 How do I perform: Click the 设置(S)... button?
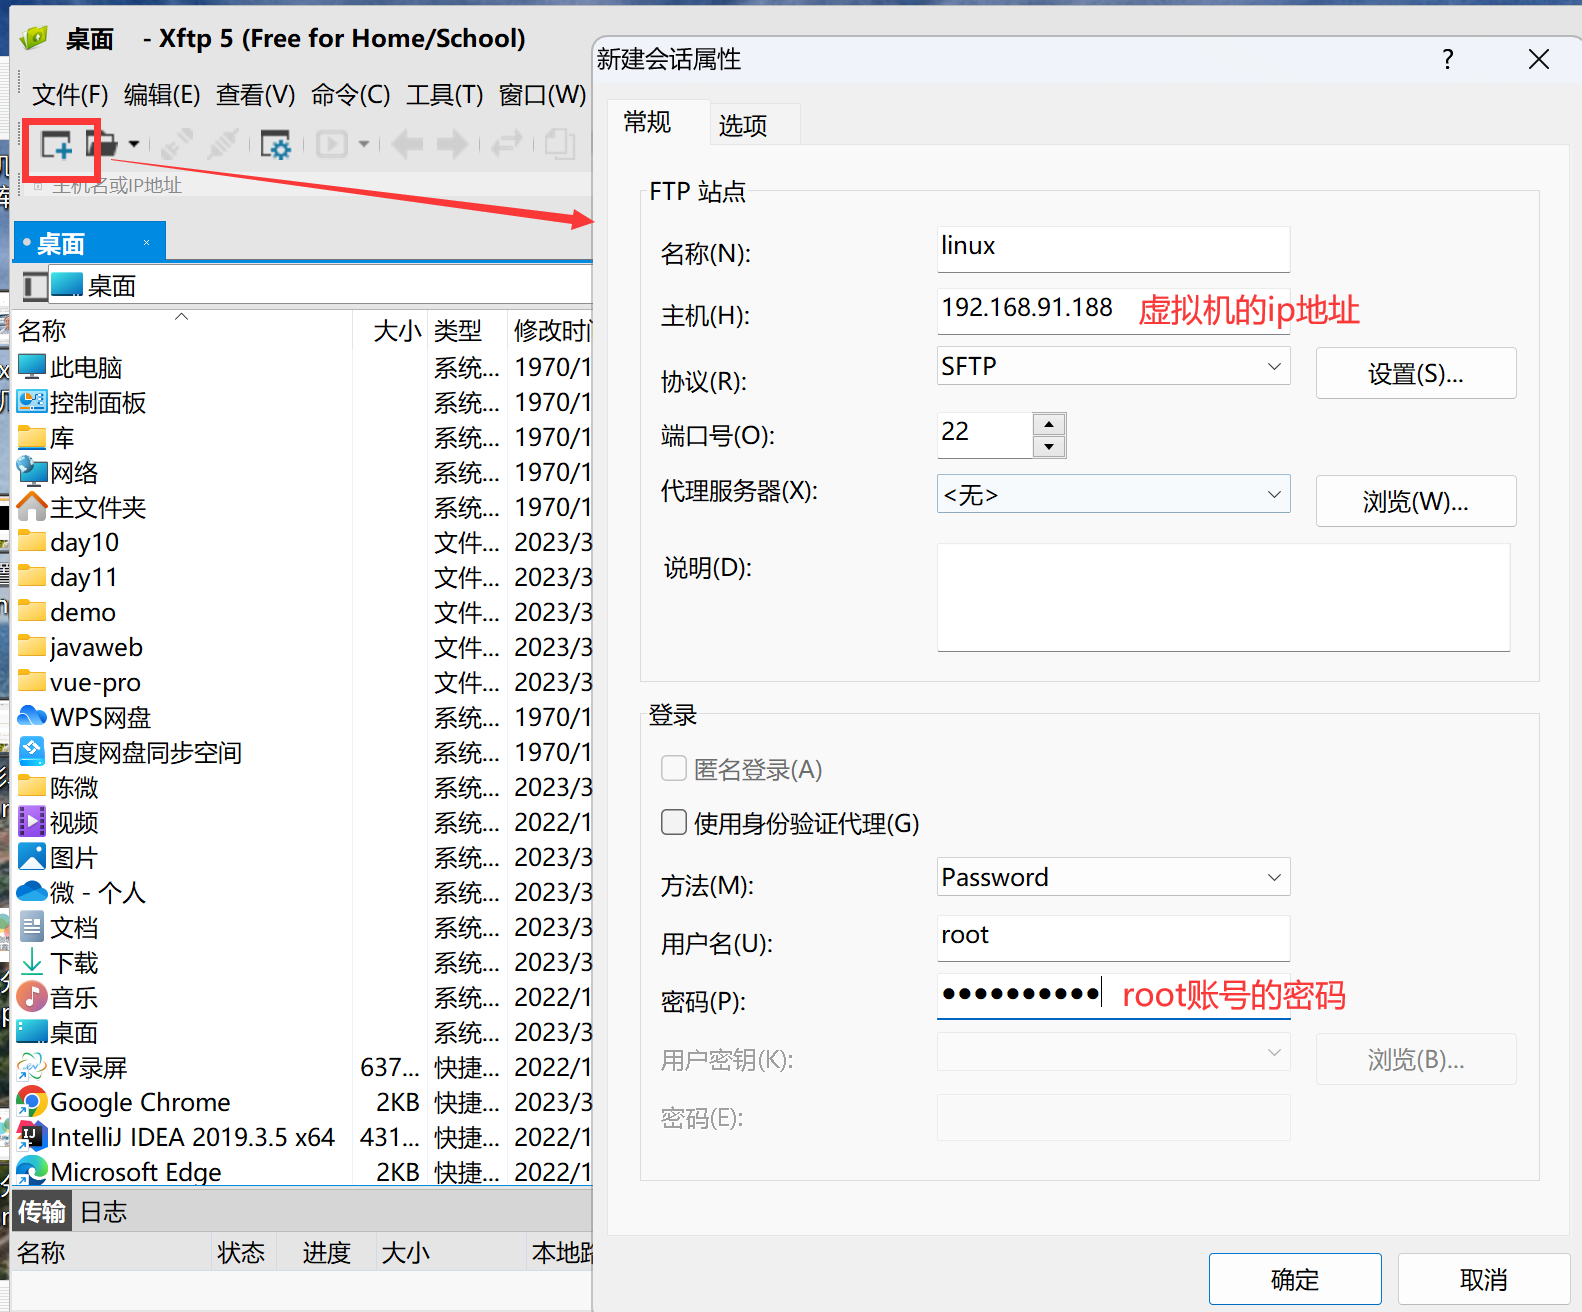click(x=1415, y=374)
